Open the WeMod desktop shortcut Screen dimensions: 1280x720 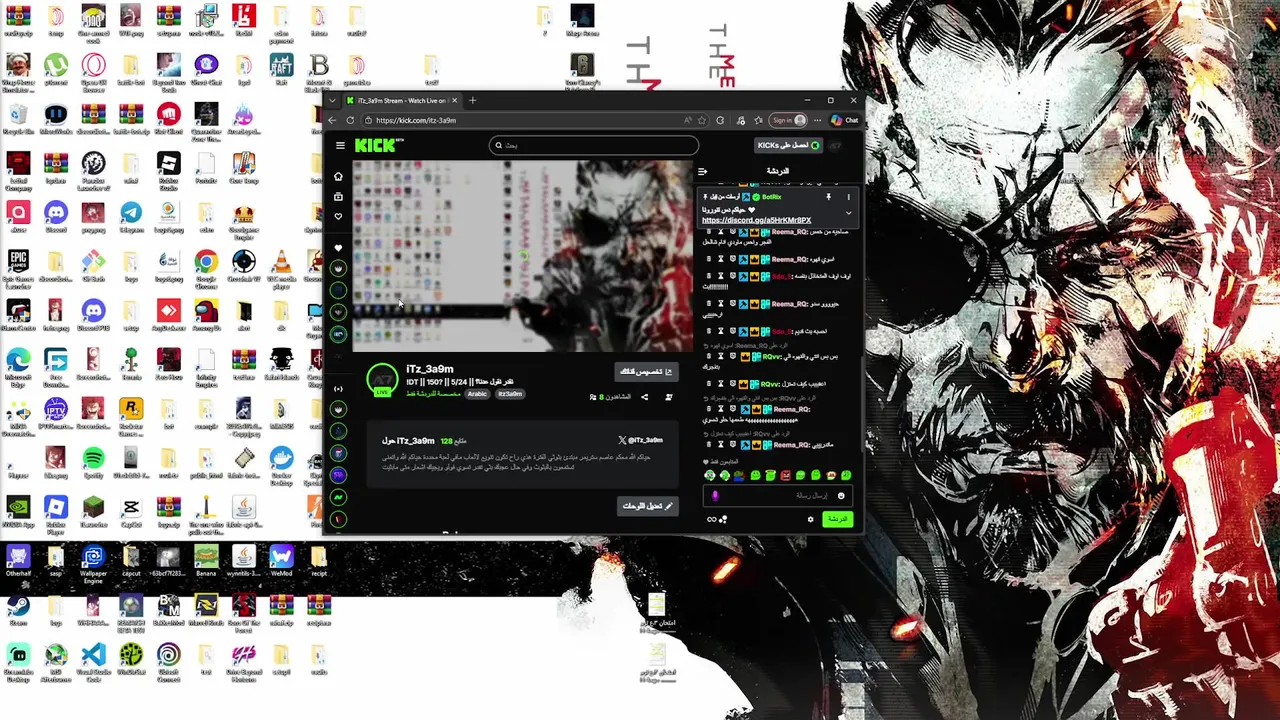[x=281, y=561]
